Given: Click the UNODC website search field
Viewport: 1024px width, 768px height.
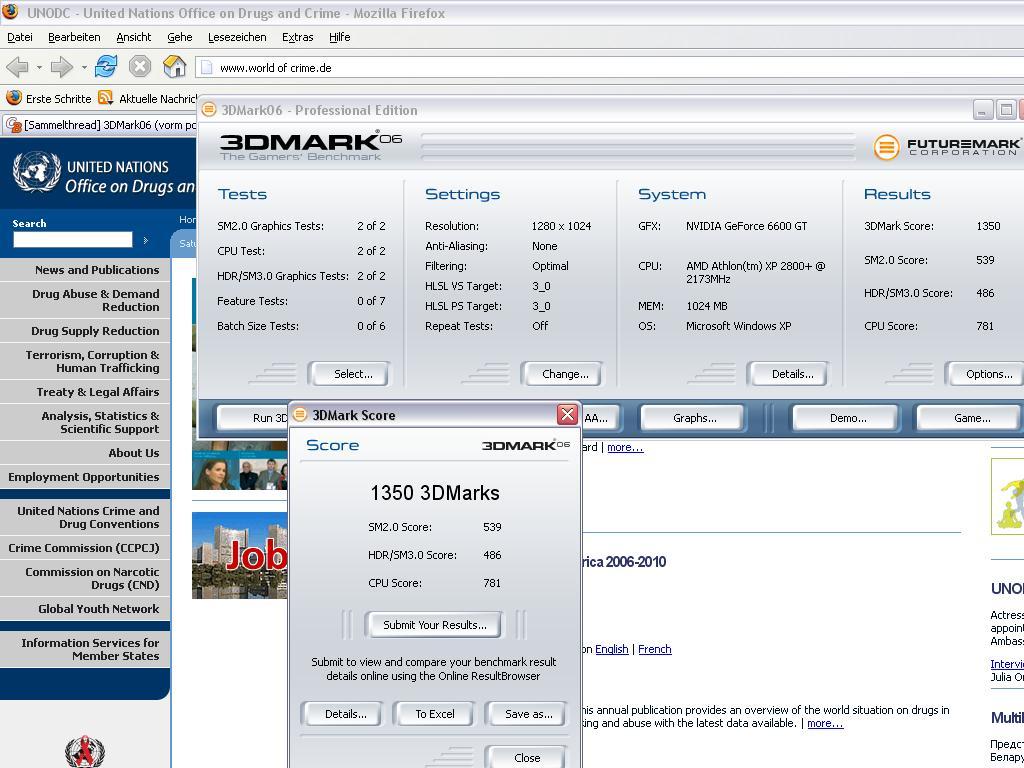Looking at the screenshot, I should pos(72,240).
